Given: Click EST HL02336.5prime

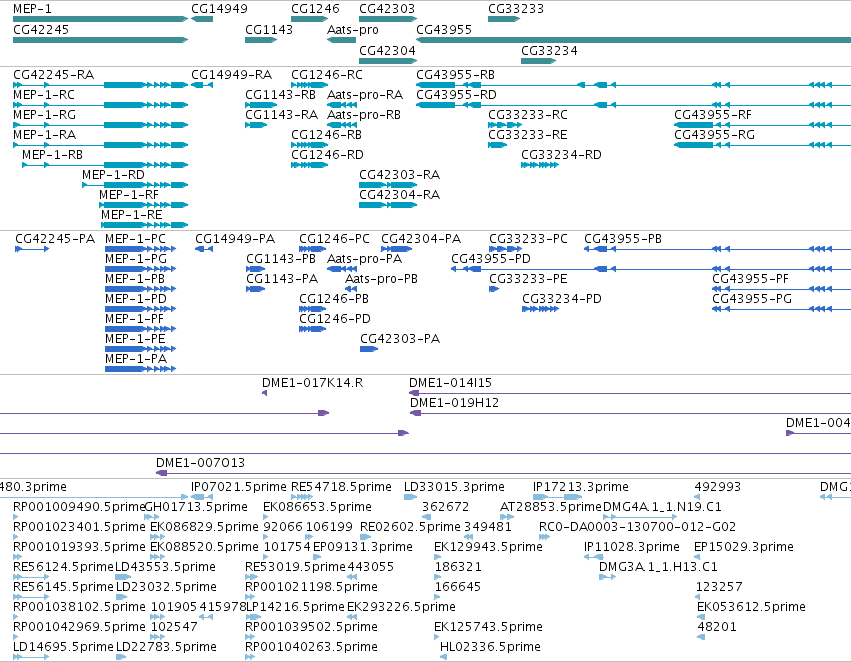Looking at the screenshot, I should (443, 657).
